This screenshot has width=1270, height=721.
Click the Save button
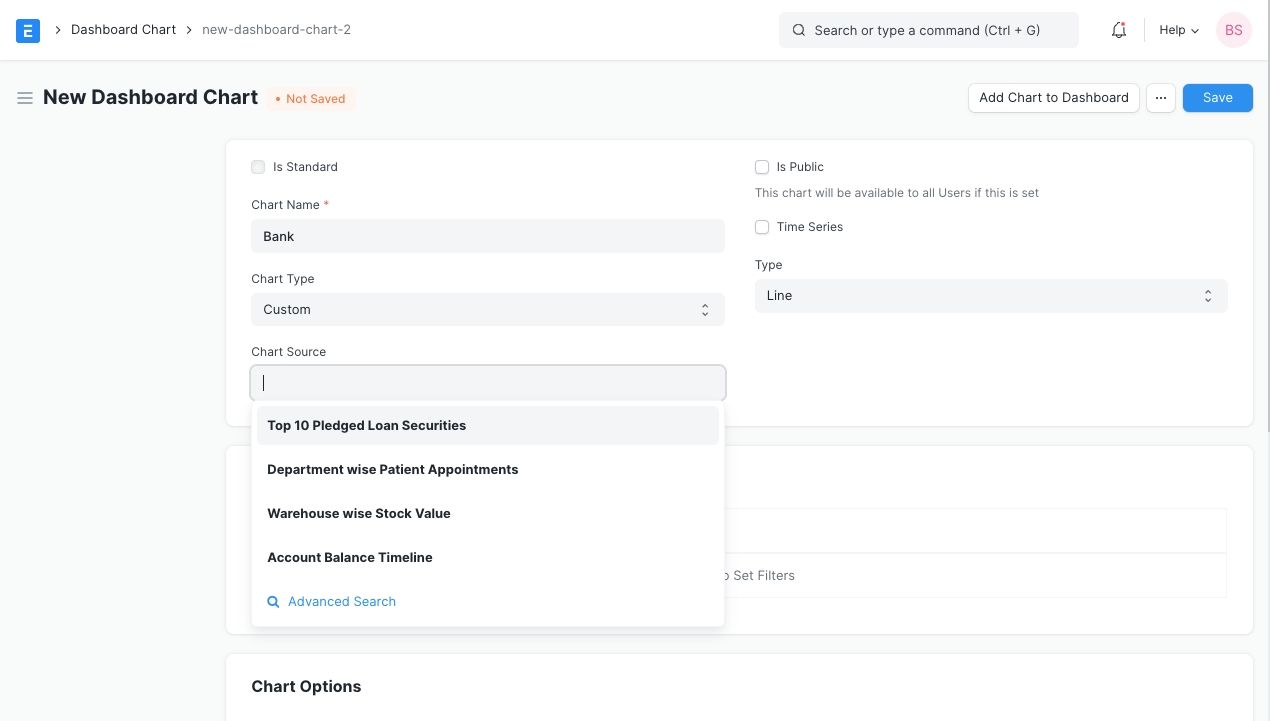(1217, 98)
